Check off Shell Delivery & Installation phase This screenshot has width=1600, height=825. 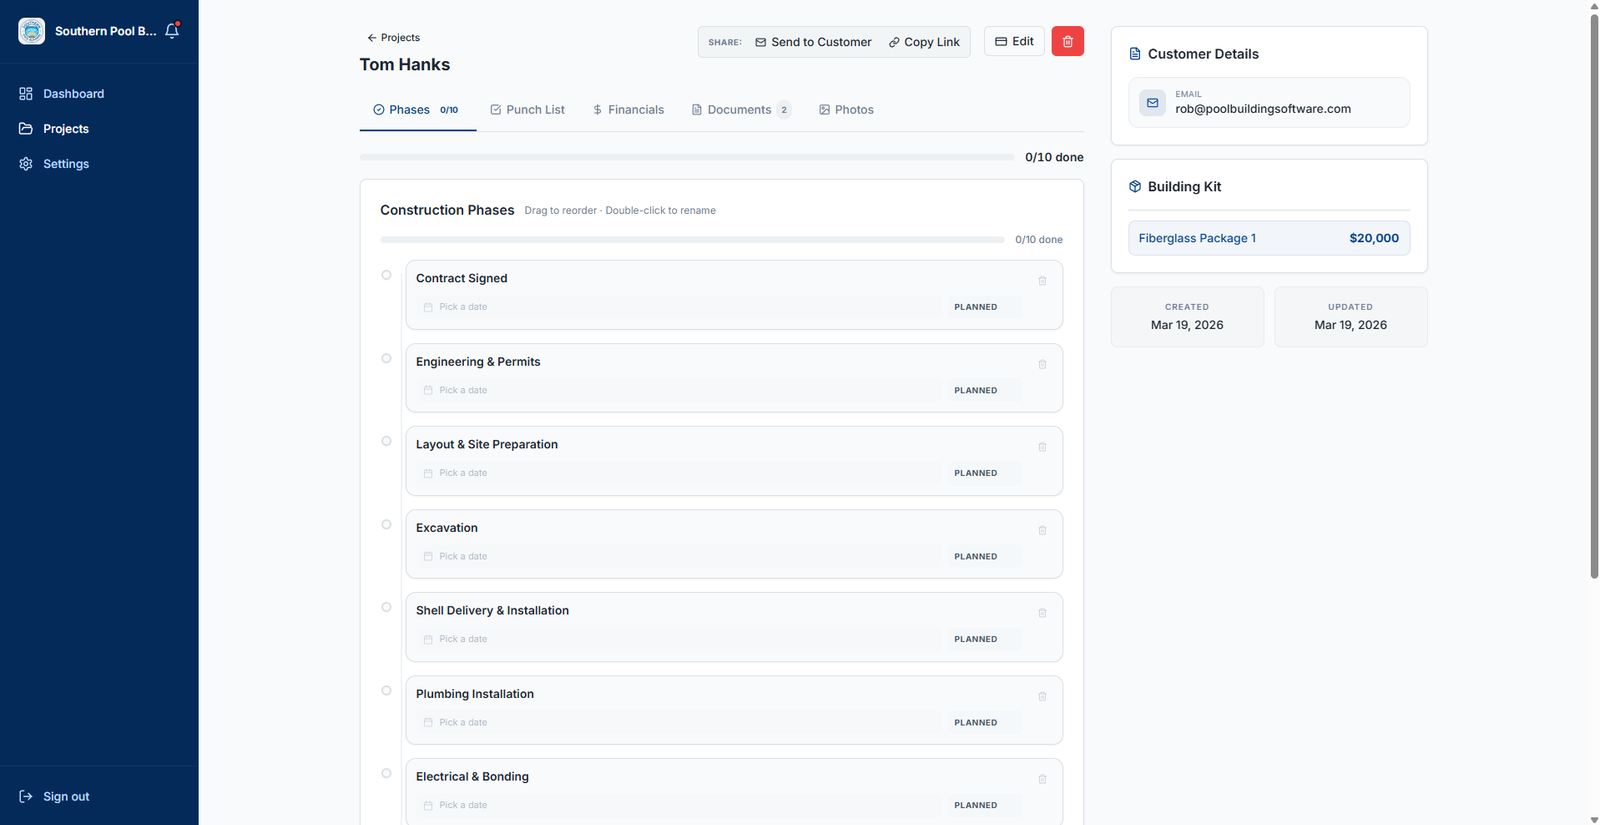pyautogui.click(x=386, y=607)
